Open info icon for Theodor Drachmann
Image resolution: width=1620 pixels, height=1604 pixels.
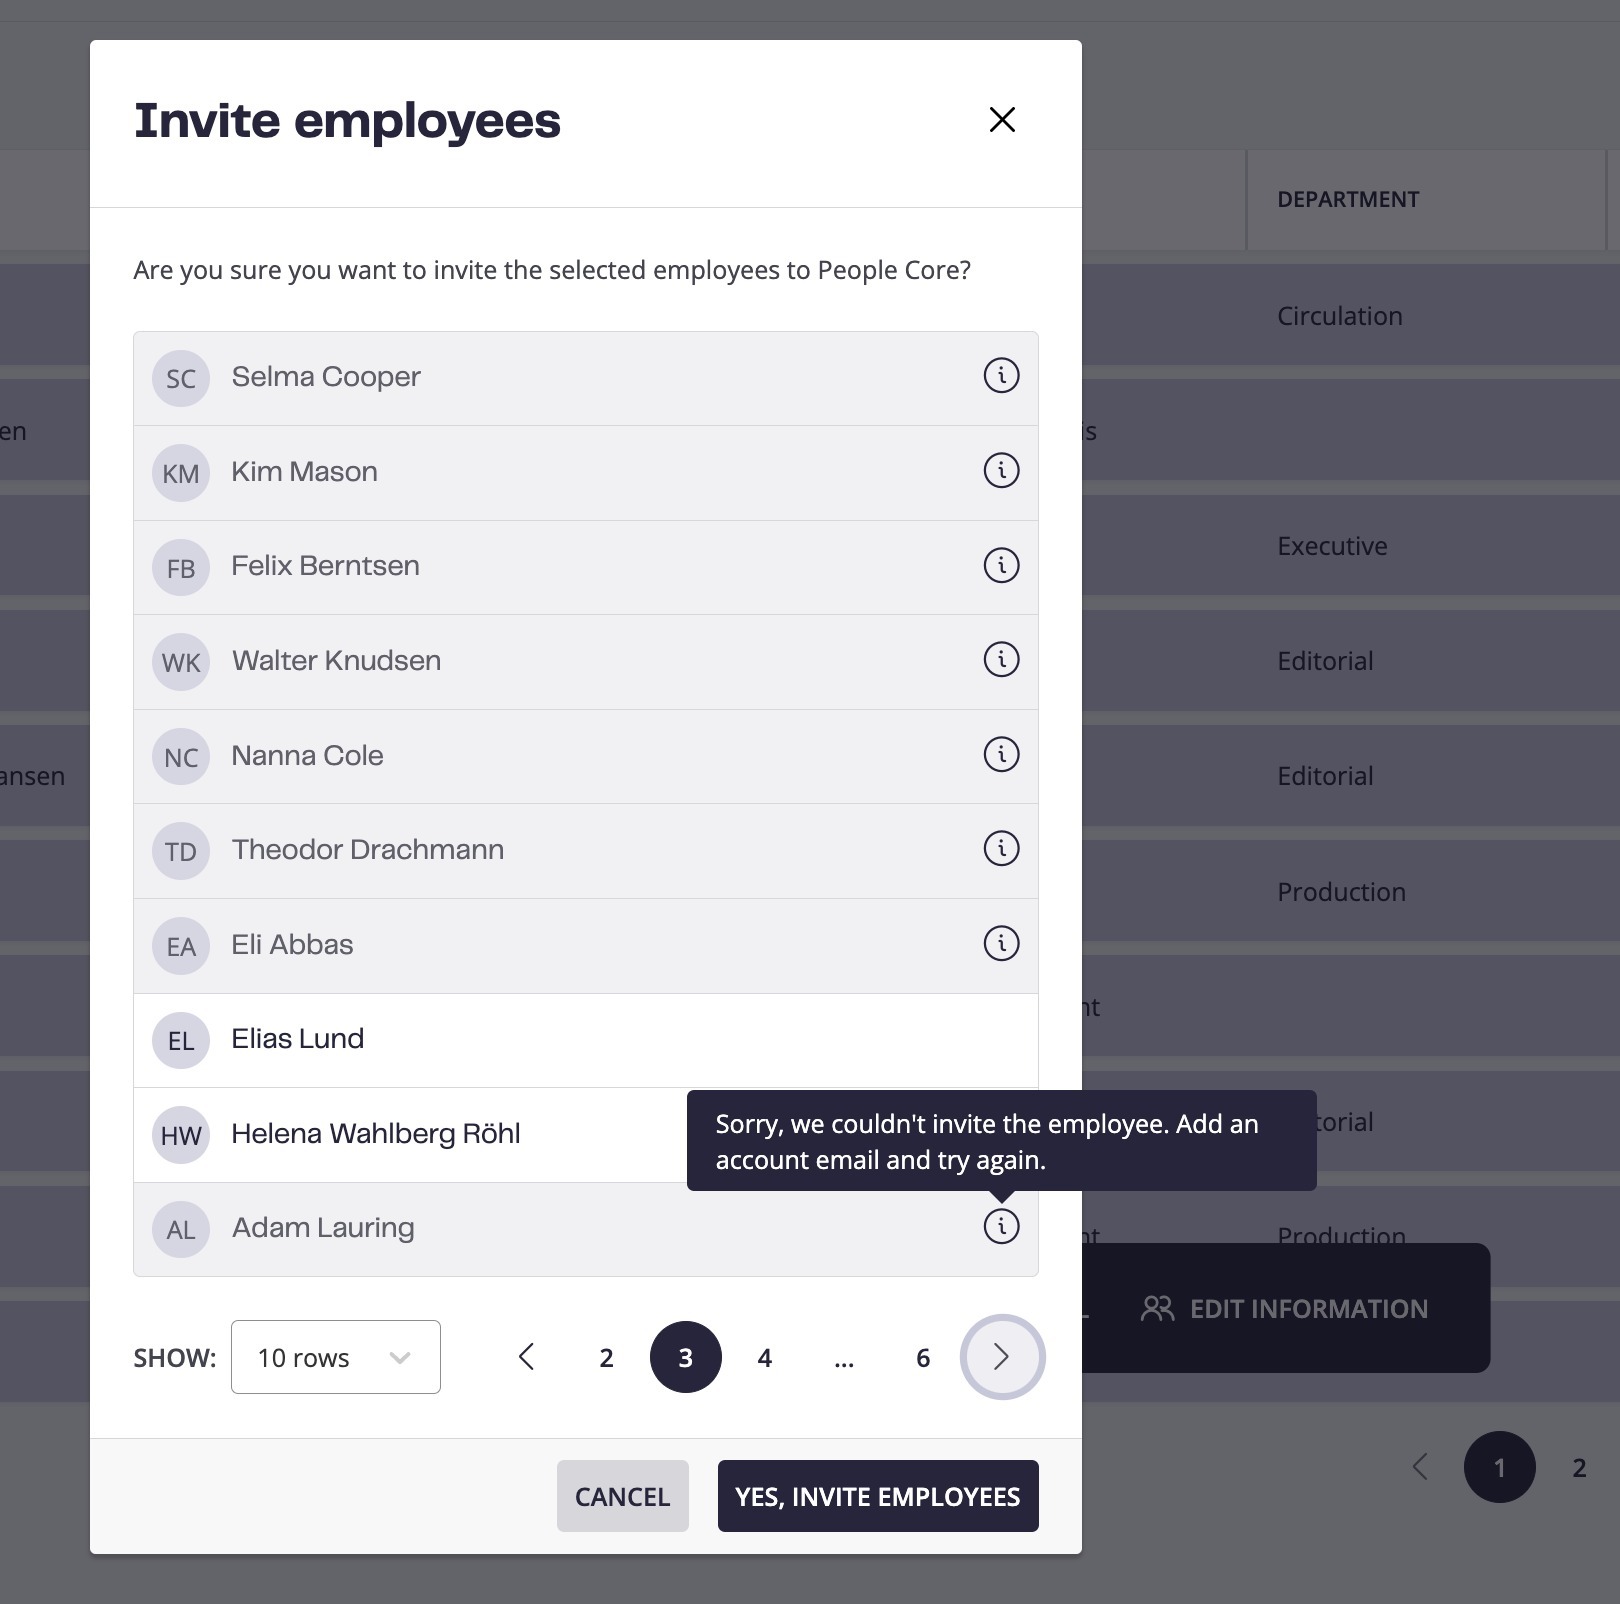(1001, 849)
